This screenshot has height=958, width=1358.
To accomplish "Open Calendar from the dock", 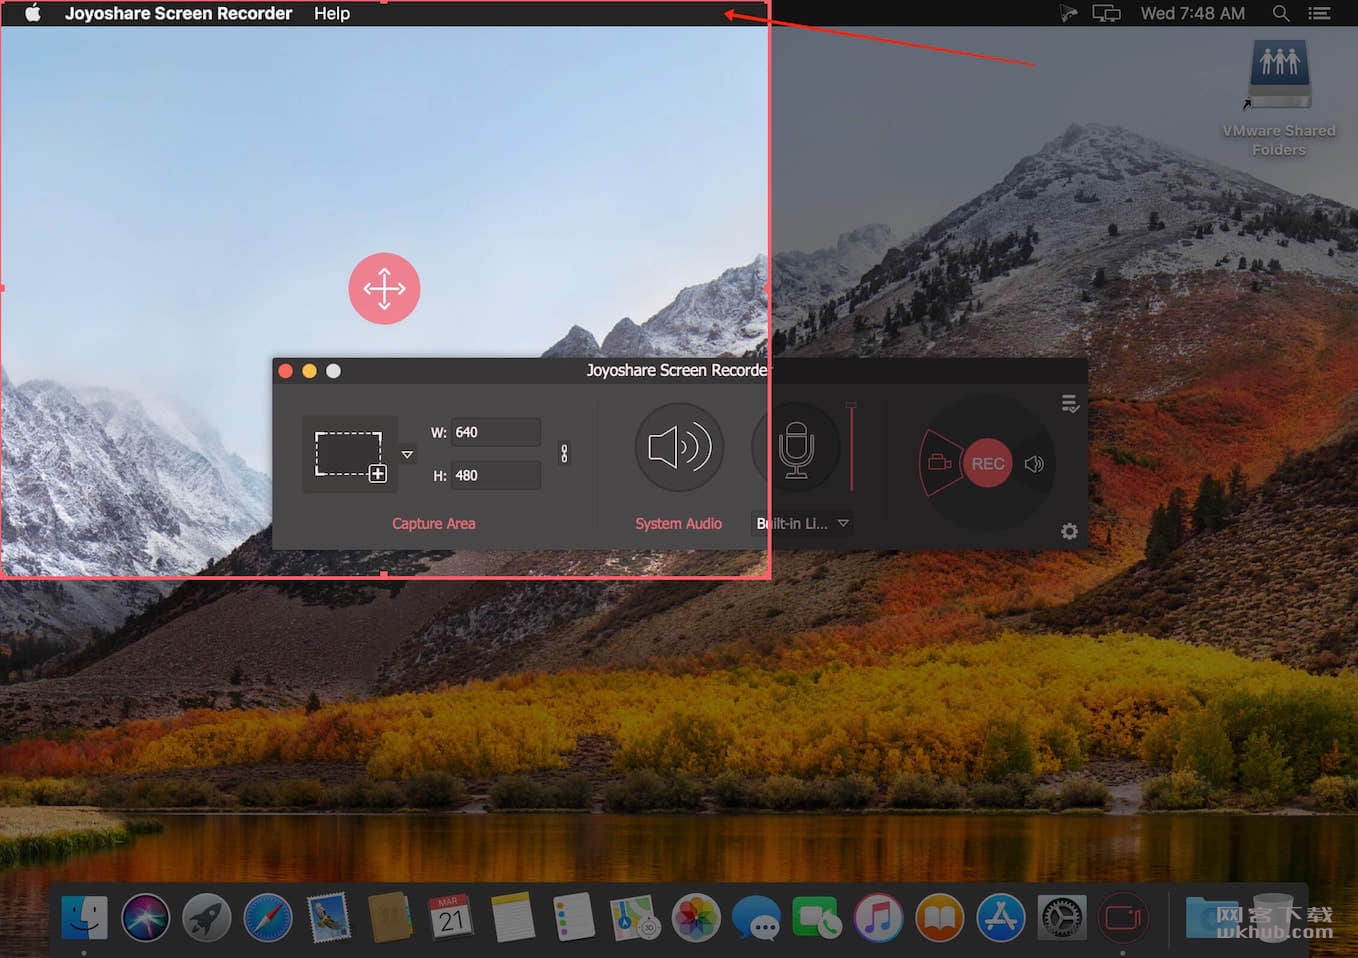I will tap(451, 917).
